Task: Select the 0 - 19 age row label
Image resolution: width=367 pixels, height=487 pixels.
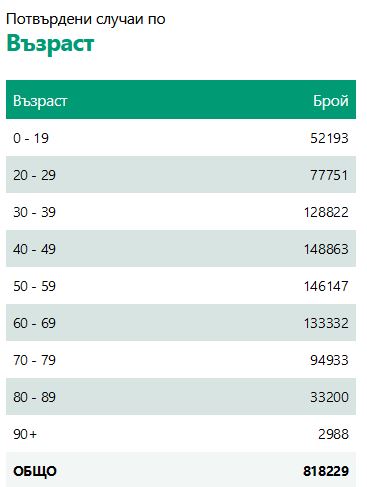Action: pos(31,138)
